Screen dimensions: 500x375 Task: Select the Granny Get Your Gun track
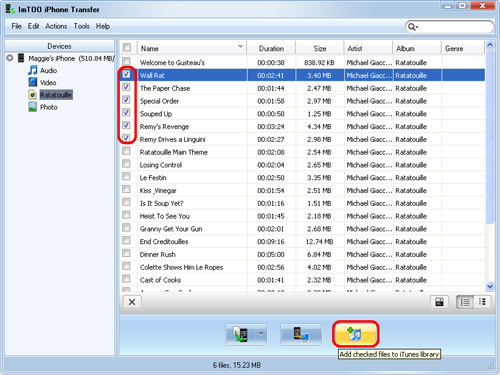[171, 229]
